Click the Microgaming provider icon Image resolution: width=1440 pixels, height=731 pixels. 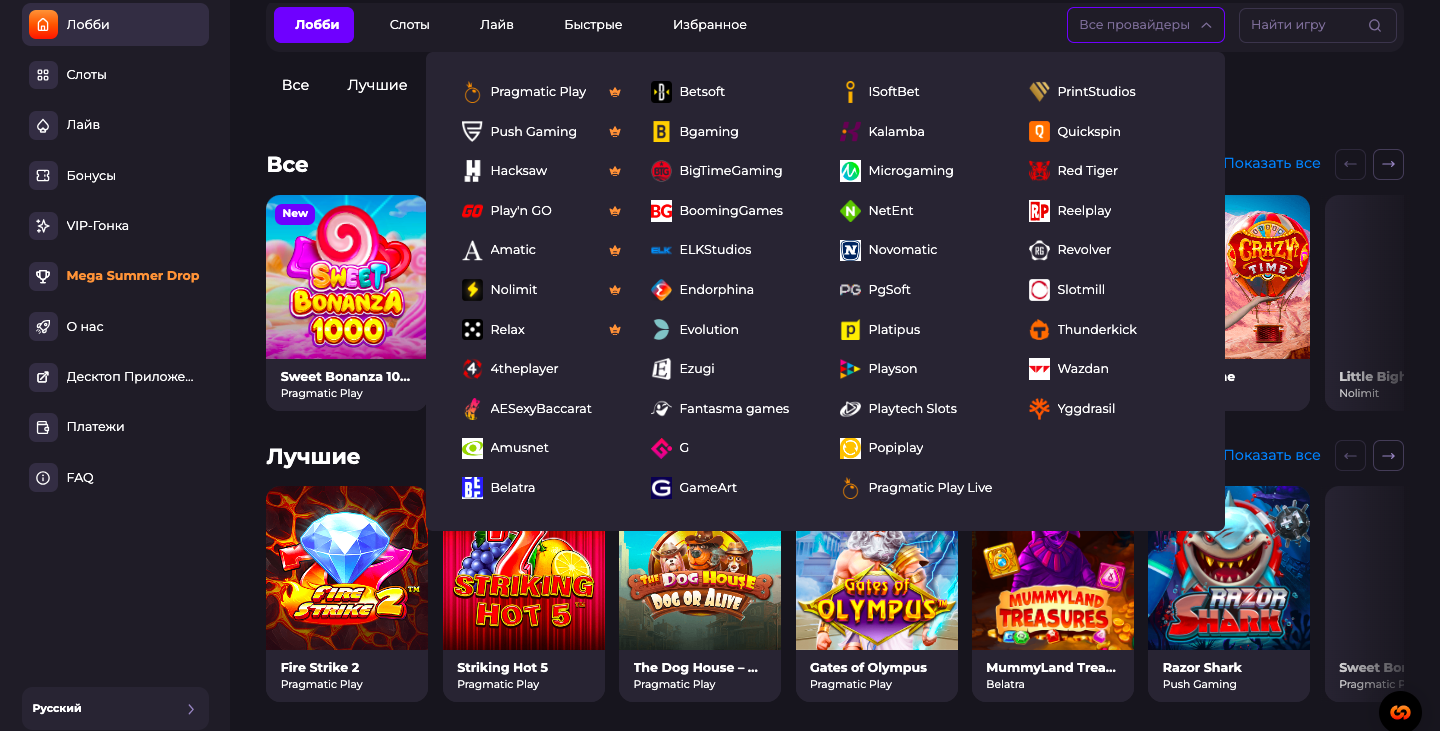click(x=850, y=171)
